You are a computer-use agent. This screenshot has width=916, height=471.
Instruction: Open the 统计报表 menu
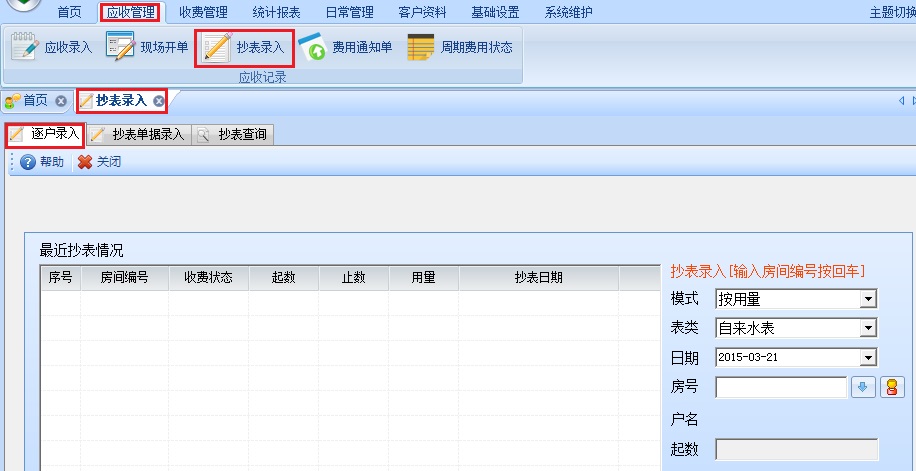coord(276,12)
